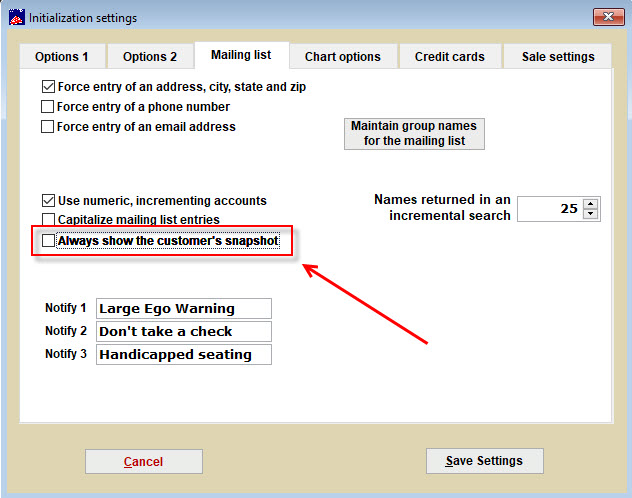The image size is (632, 498).
Task: Check Capitalize mailing list entries
Action: tap(48, 219)
